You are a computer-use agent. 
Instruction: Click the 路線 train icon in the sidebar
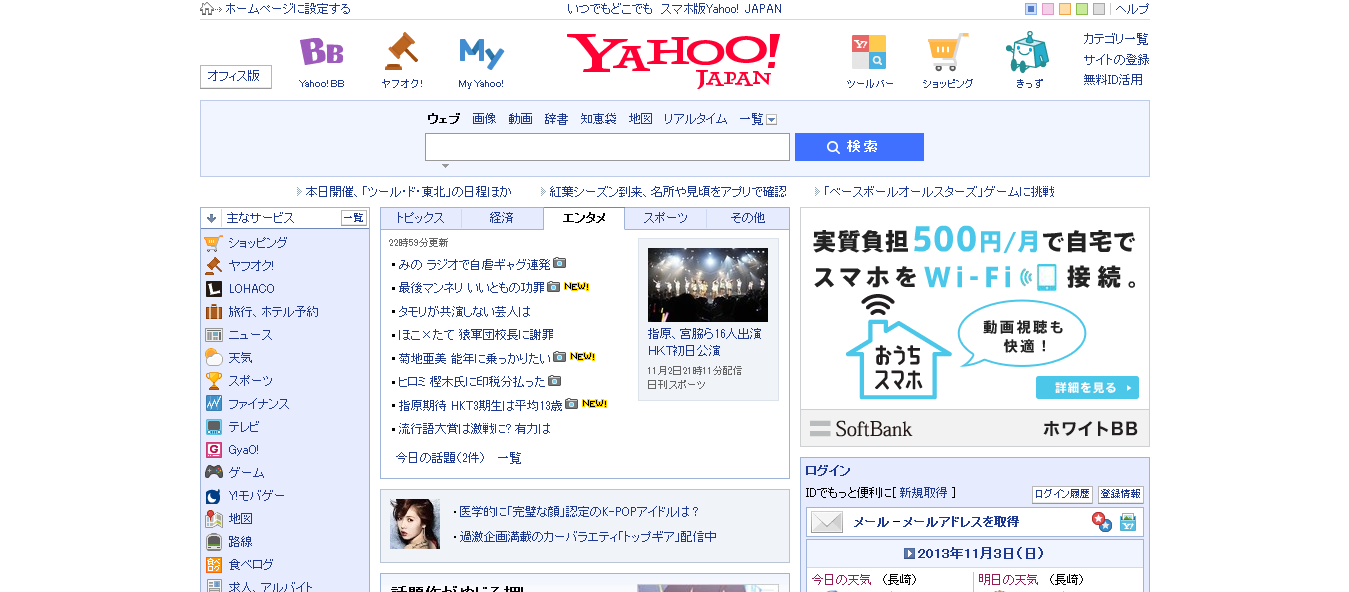click(213, 541)
